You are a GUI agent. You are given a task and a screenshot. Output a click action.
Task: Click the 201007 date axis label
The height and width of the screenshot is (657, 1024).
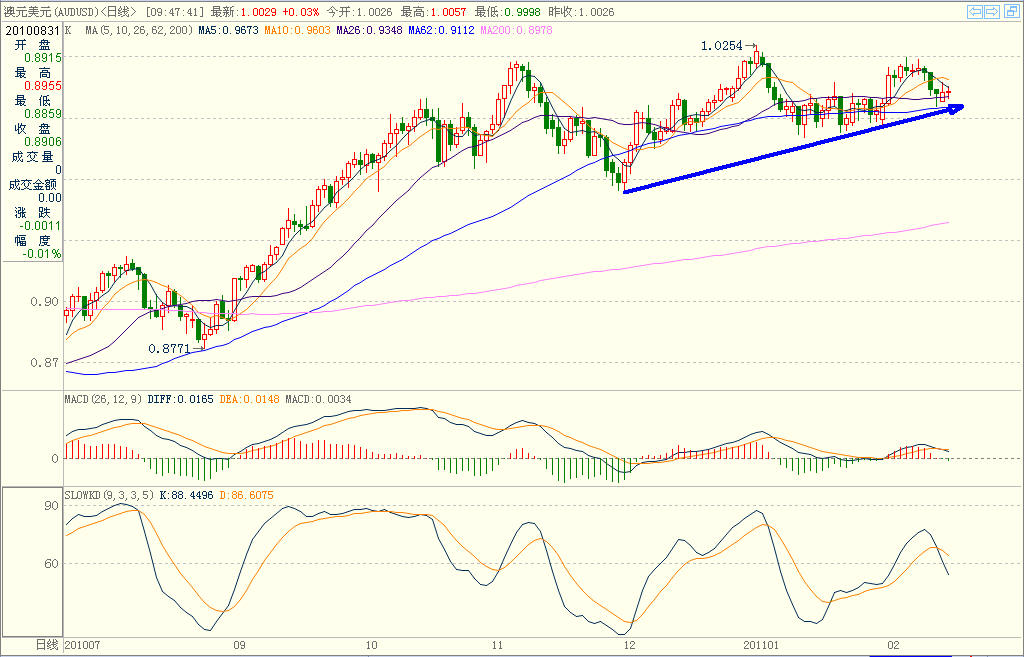point(82,645)
